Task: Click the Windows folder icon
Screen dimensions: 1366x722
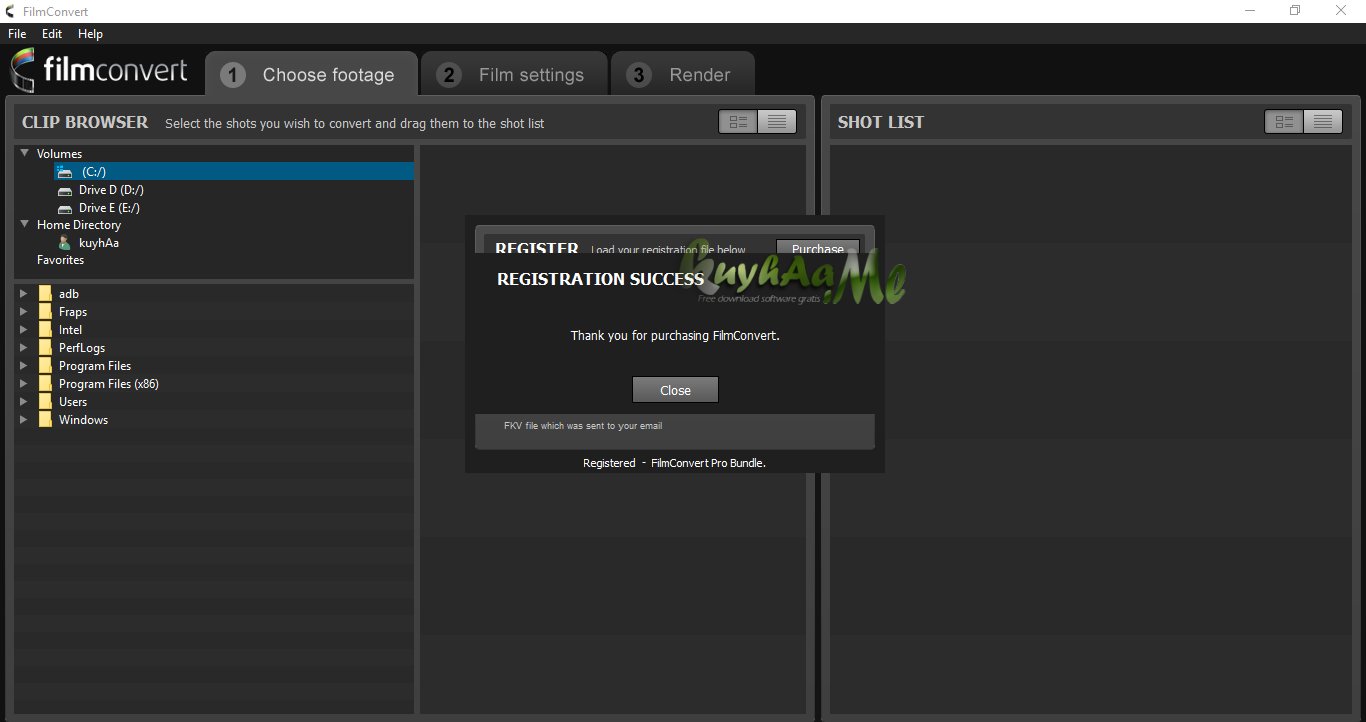Action: pyautogui.click(x=45, y=420)
